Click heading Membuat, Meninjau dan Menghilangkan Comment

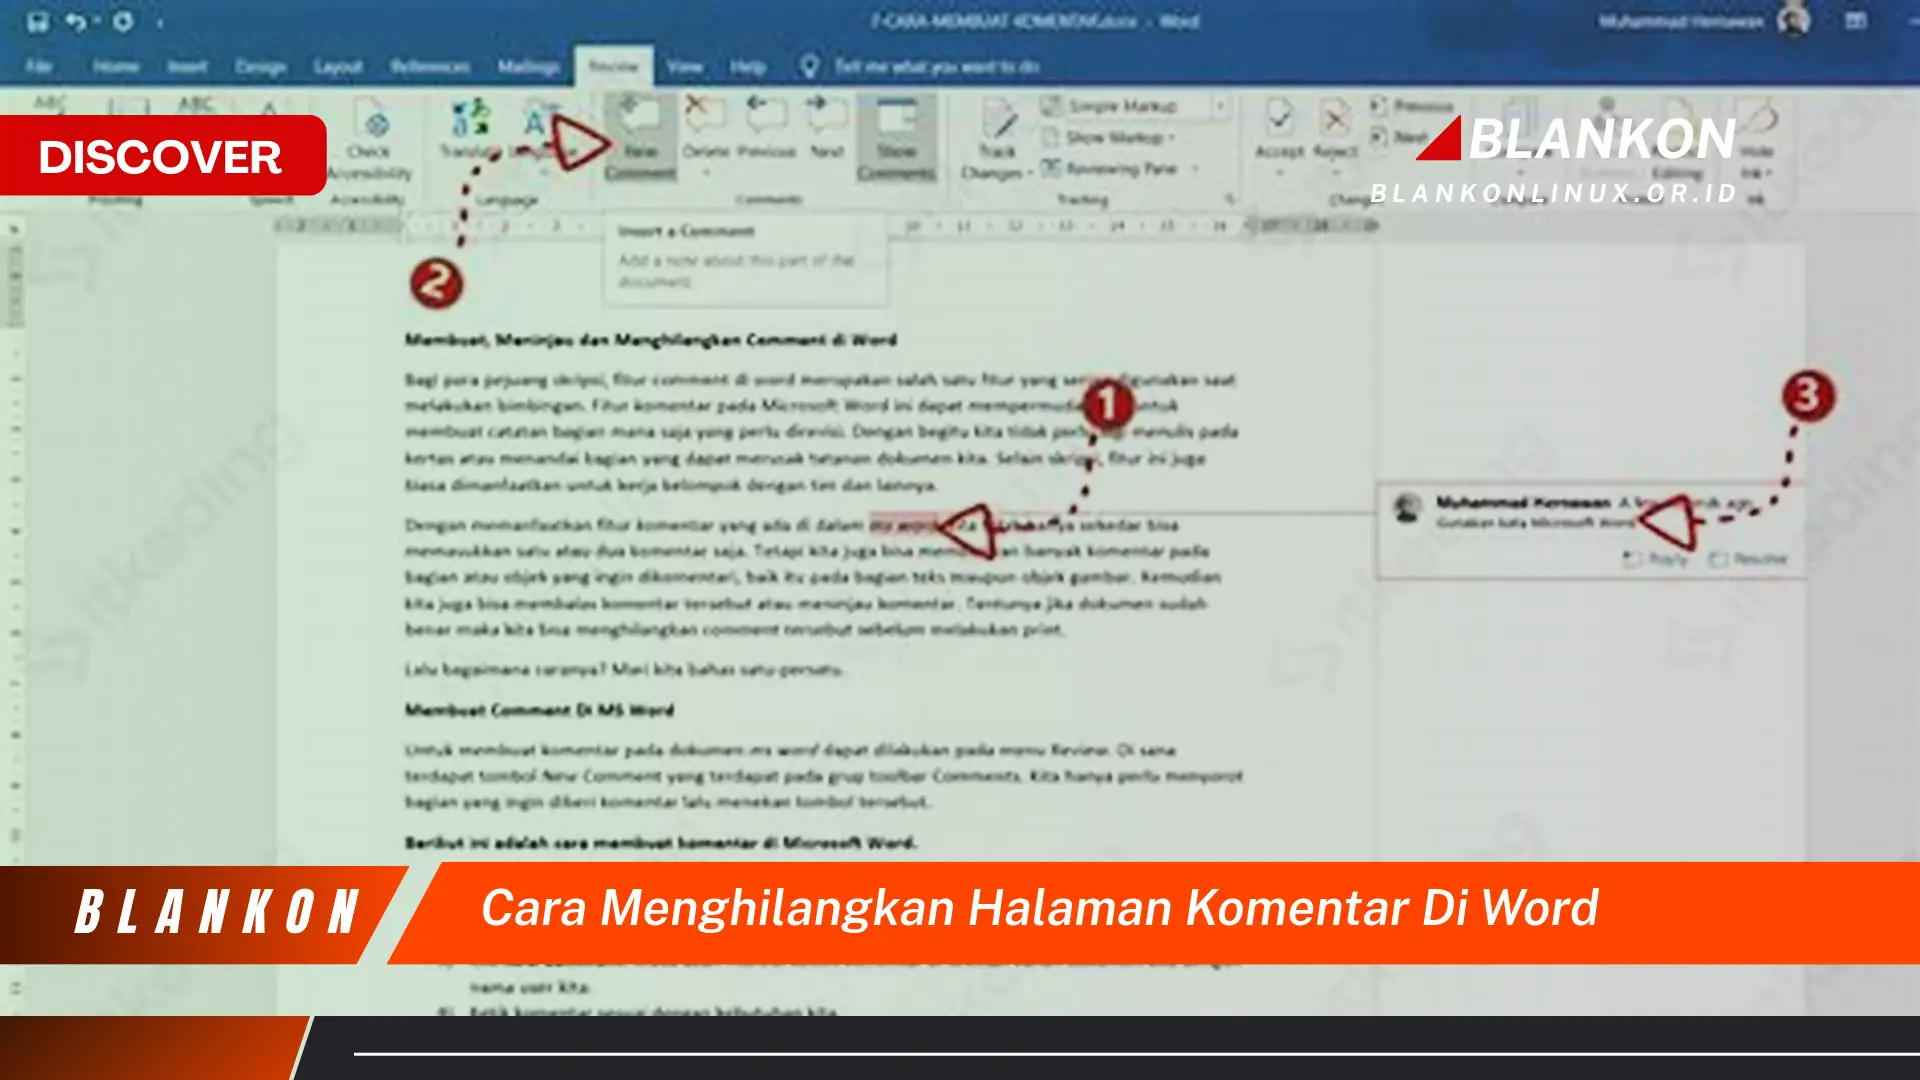(651, 340)
